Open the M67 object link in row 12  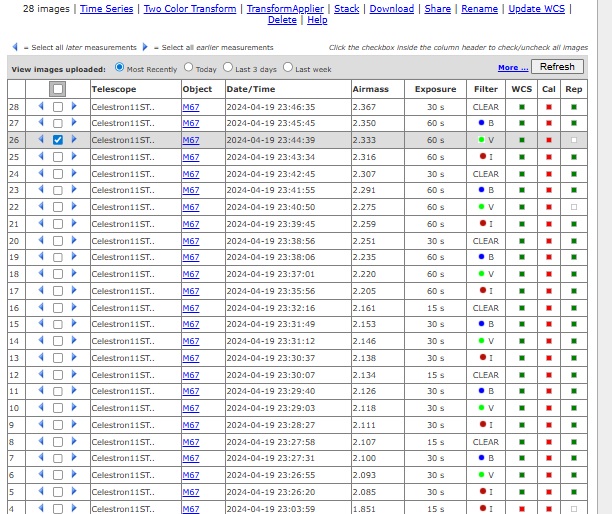[x=190, y=374]
